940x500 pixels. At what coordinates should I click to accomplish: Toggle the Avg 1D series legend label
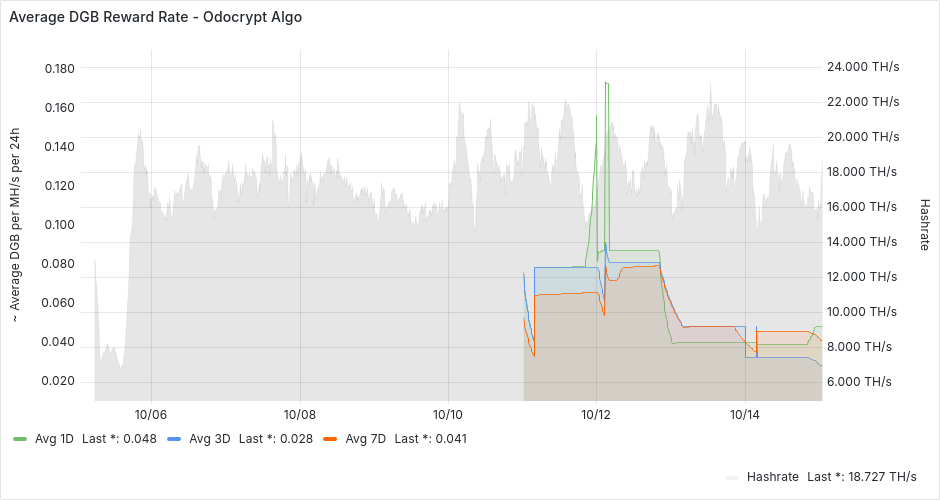pos(53,439)
